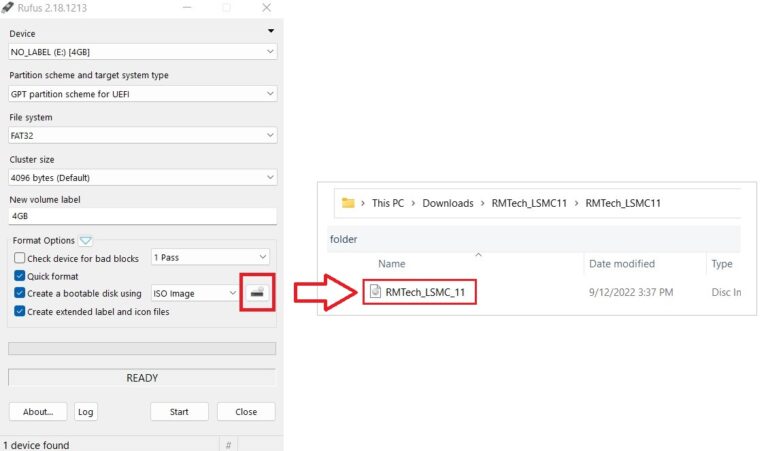This screenshot has width=768, height=451.
Task: Open the Log button
Action: [86, 412]
